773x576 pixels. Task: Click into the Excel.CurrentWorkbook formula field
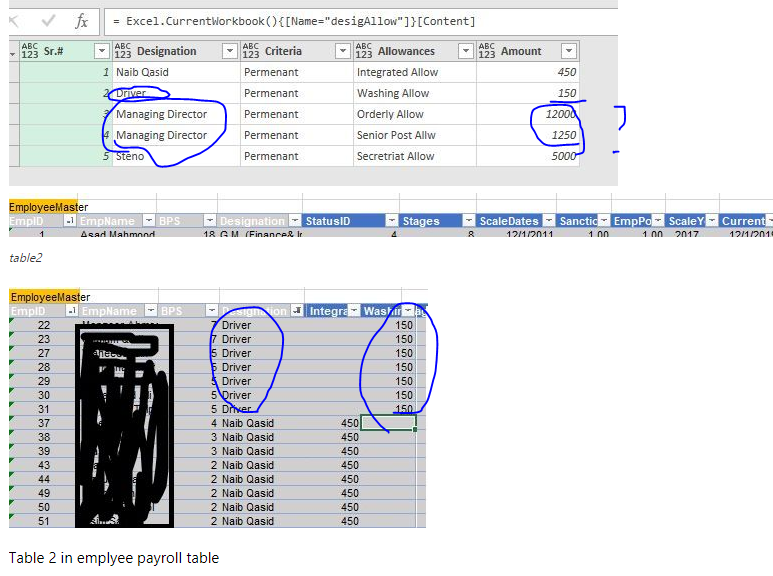point(361,22)
